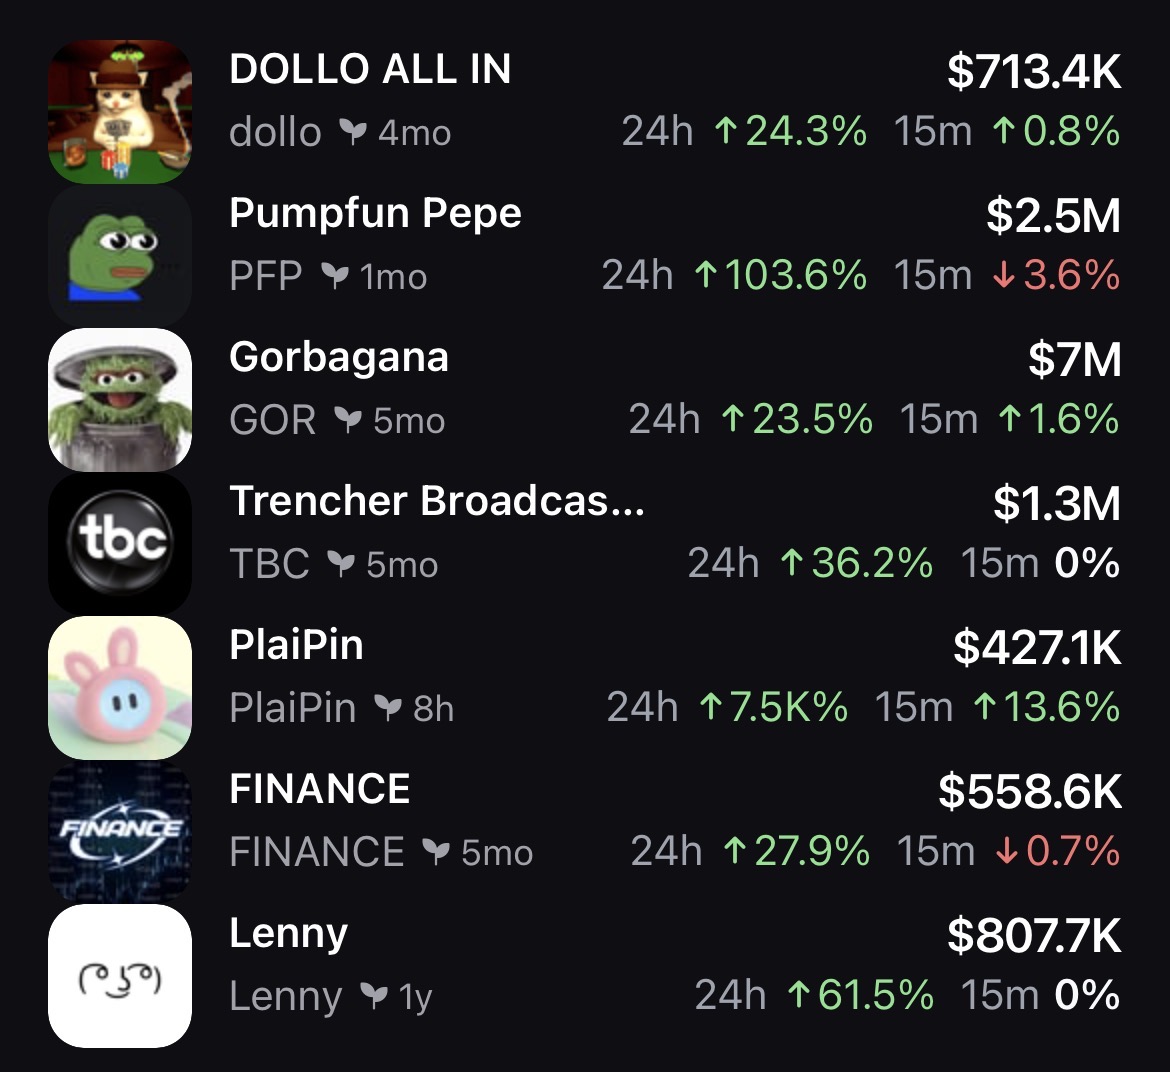Open the DOLLO ALL IN token avatar
The image size is (1170, 1072).
(119, 112)
